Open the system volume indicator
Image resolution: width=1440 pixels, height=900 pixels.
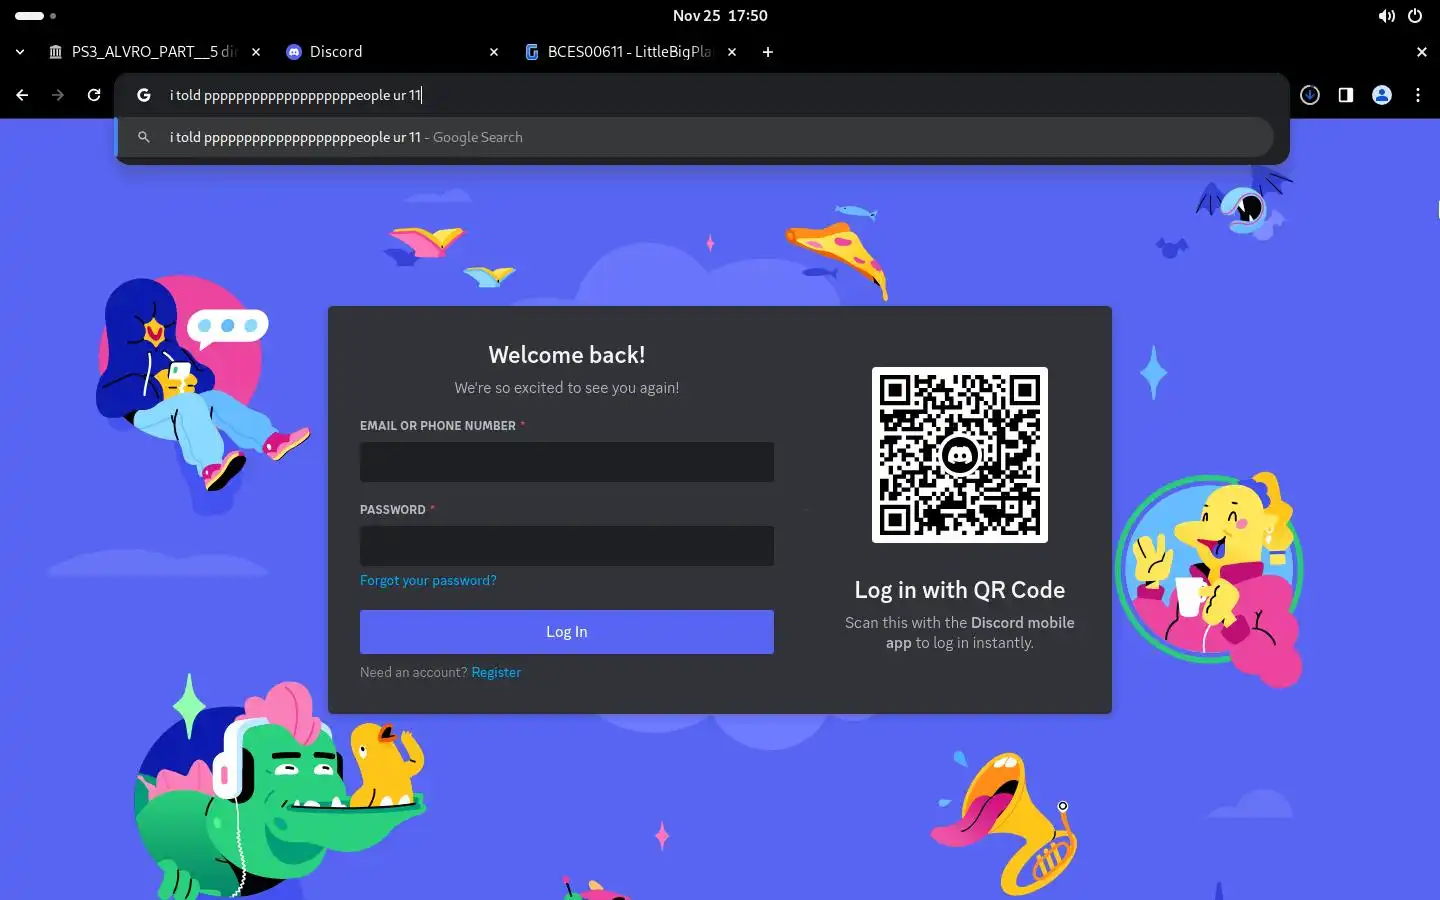point(1386,16)
